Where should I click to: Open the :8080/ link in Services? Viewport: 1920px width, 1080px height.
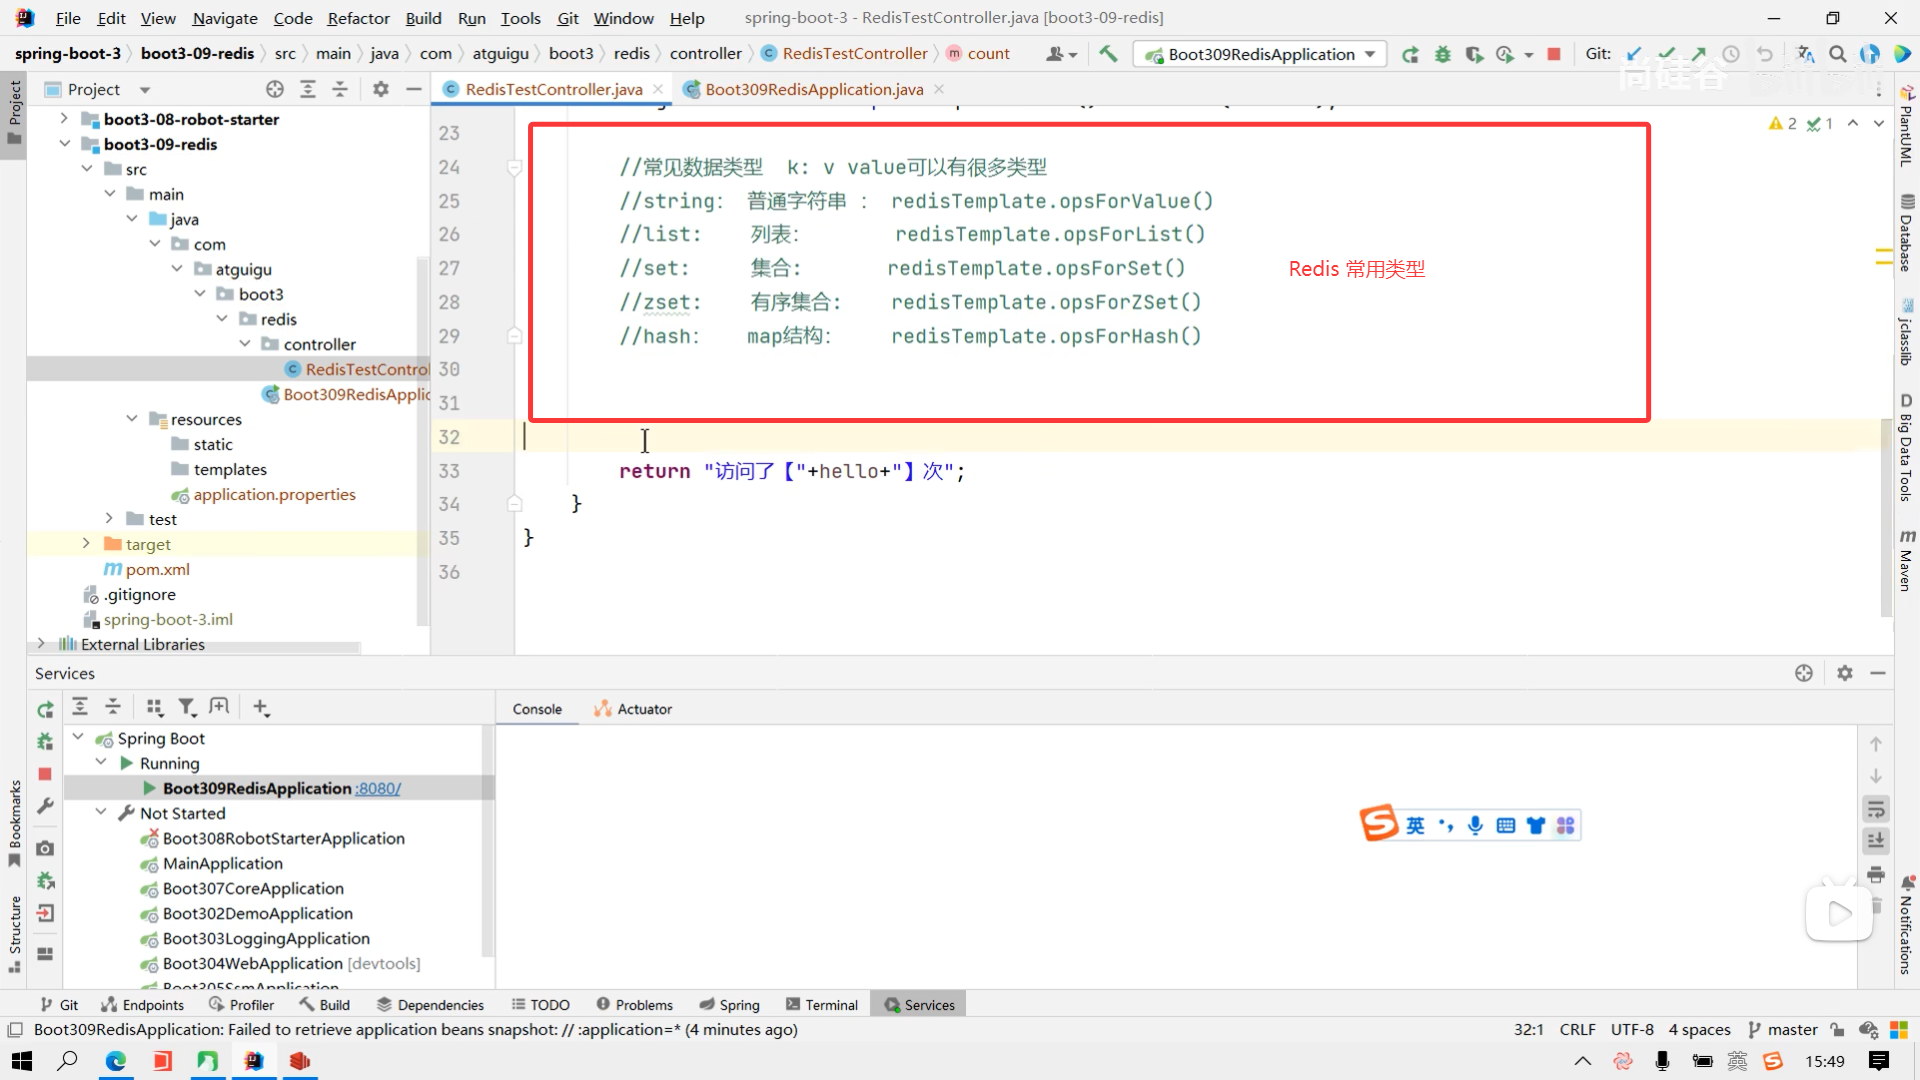378,788
